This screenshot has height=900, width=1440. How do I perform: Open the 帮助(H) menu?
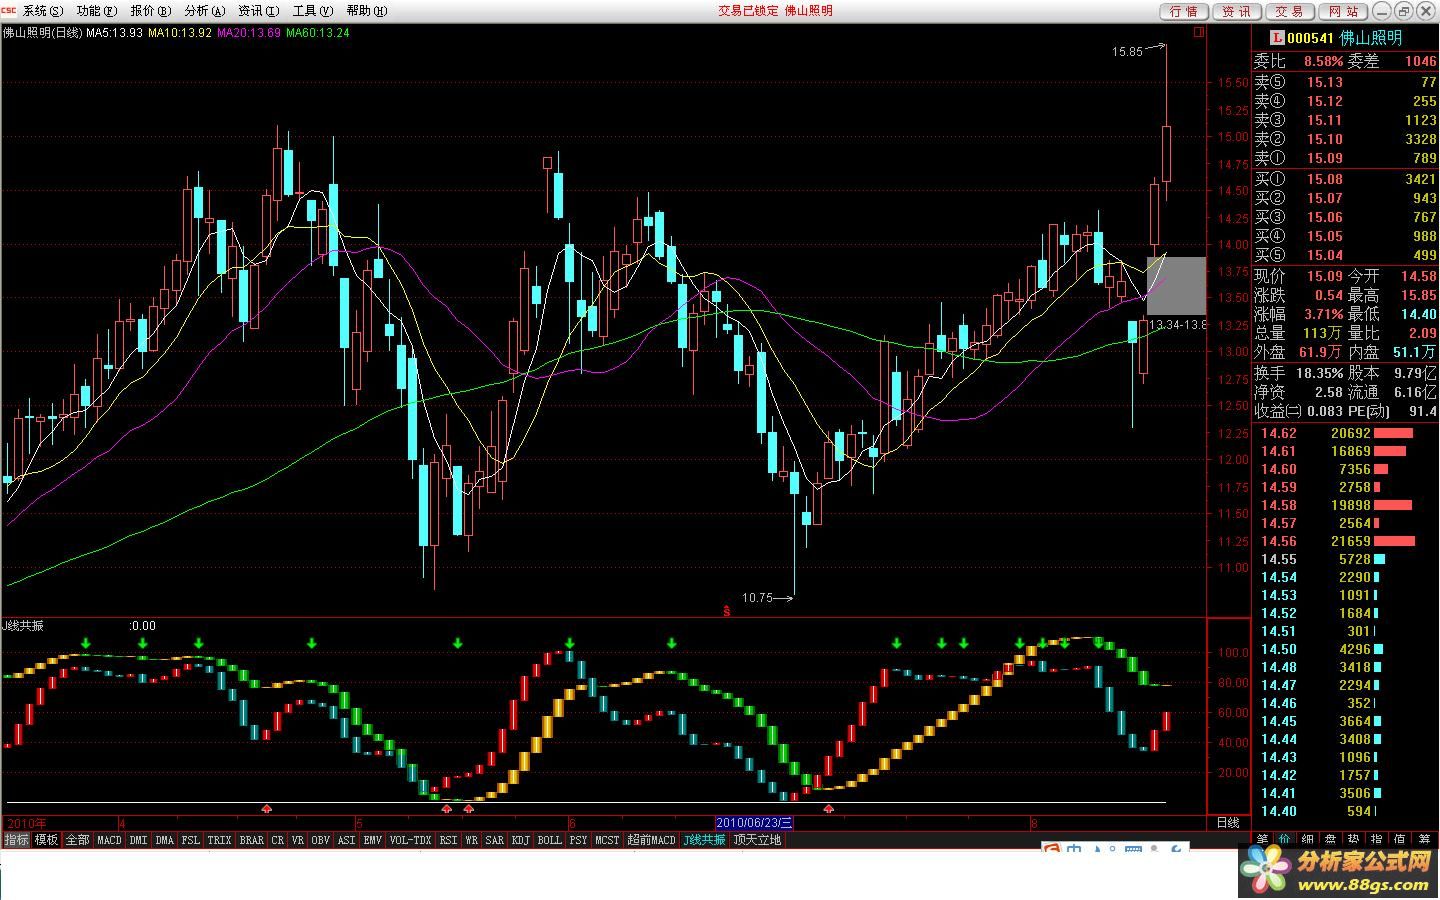366,11
